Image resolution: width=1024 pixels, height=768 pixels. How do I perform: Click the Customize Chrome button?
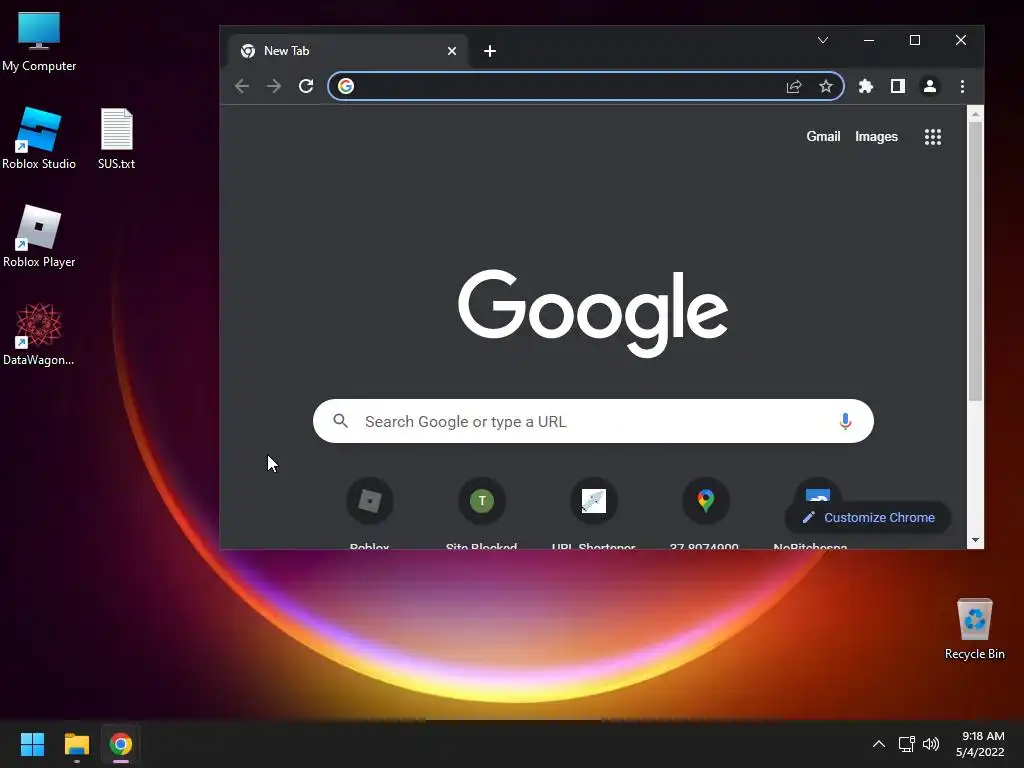pos(868,517)
